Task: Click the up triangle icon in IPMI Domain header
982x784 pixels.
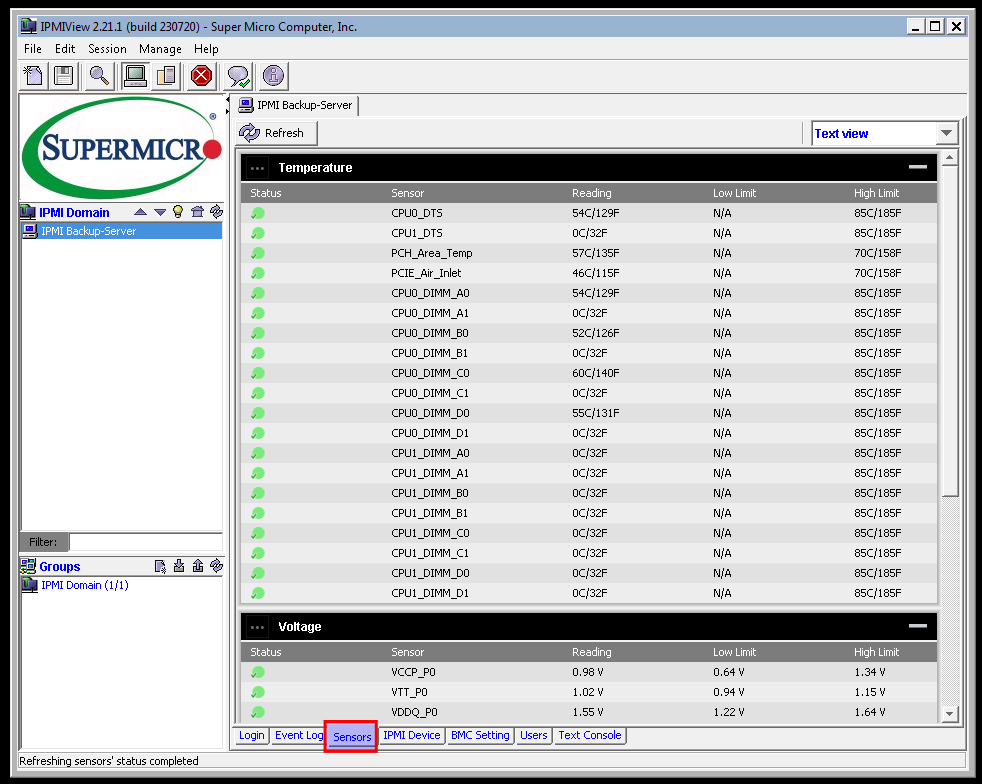Action: click(x=141, y=212)
